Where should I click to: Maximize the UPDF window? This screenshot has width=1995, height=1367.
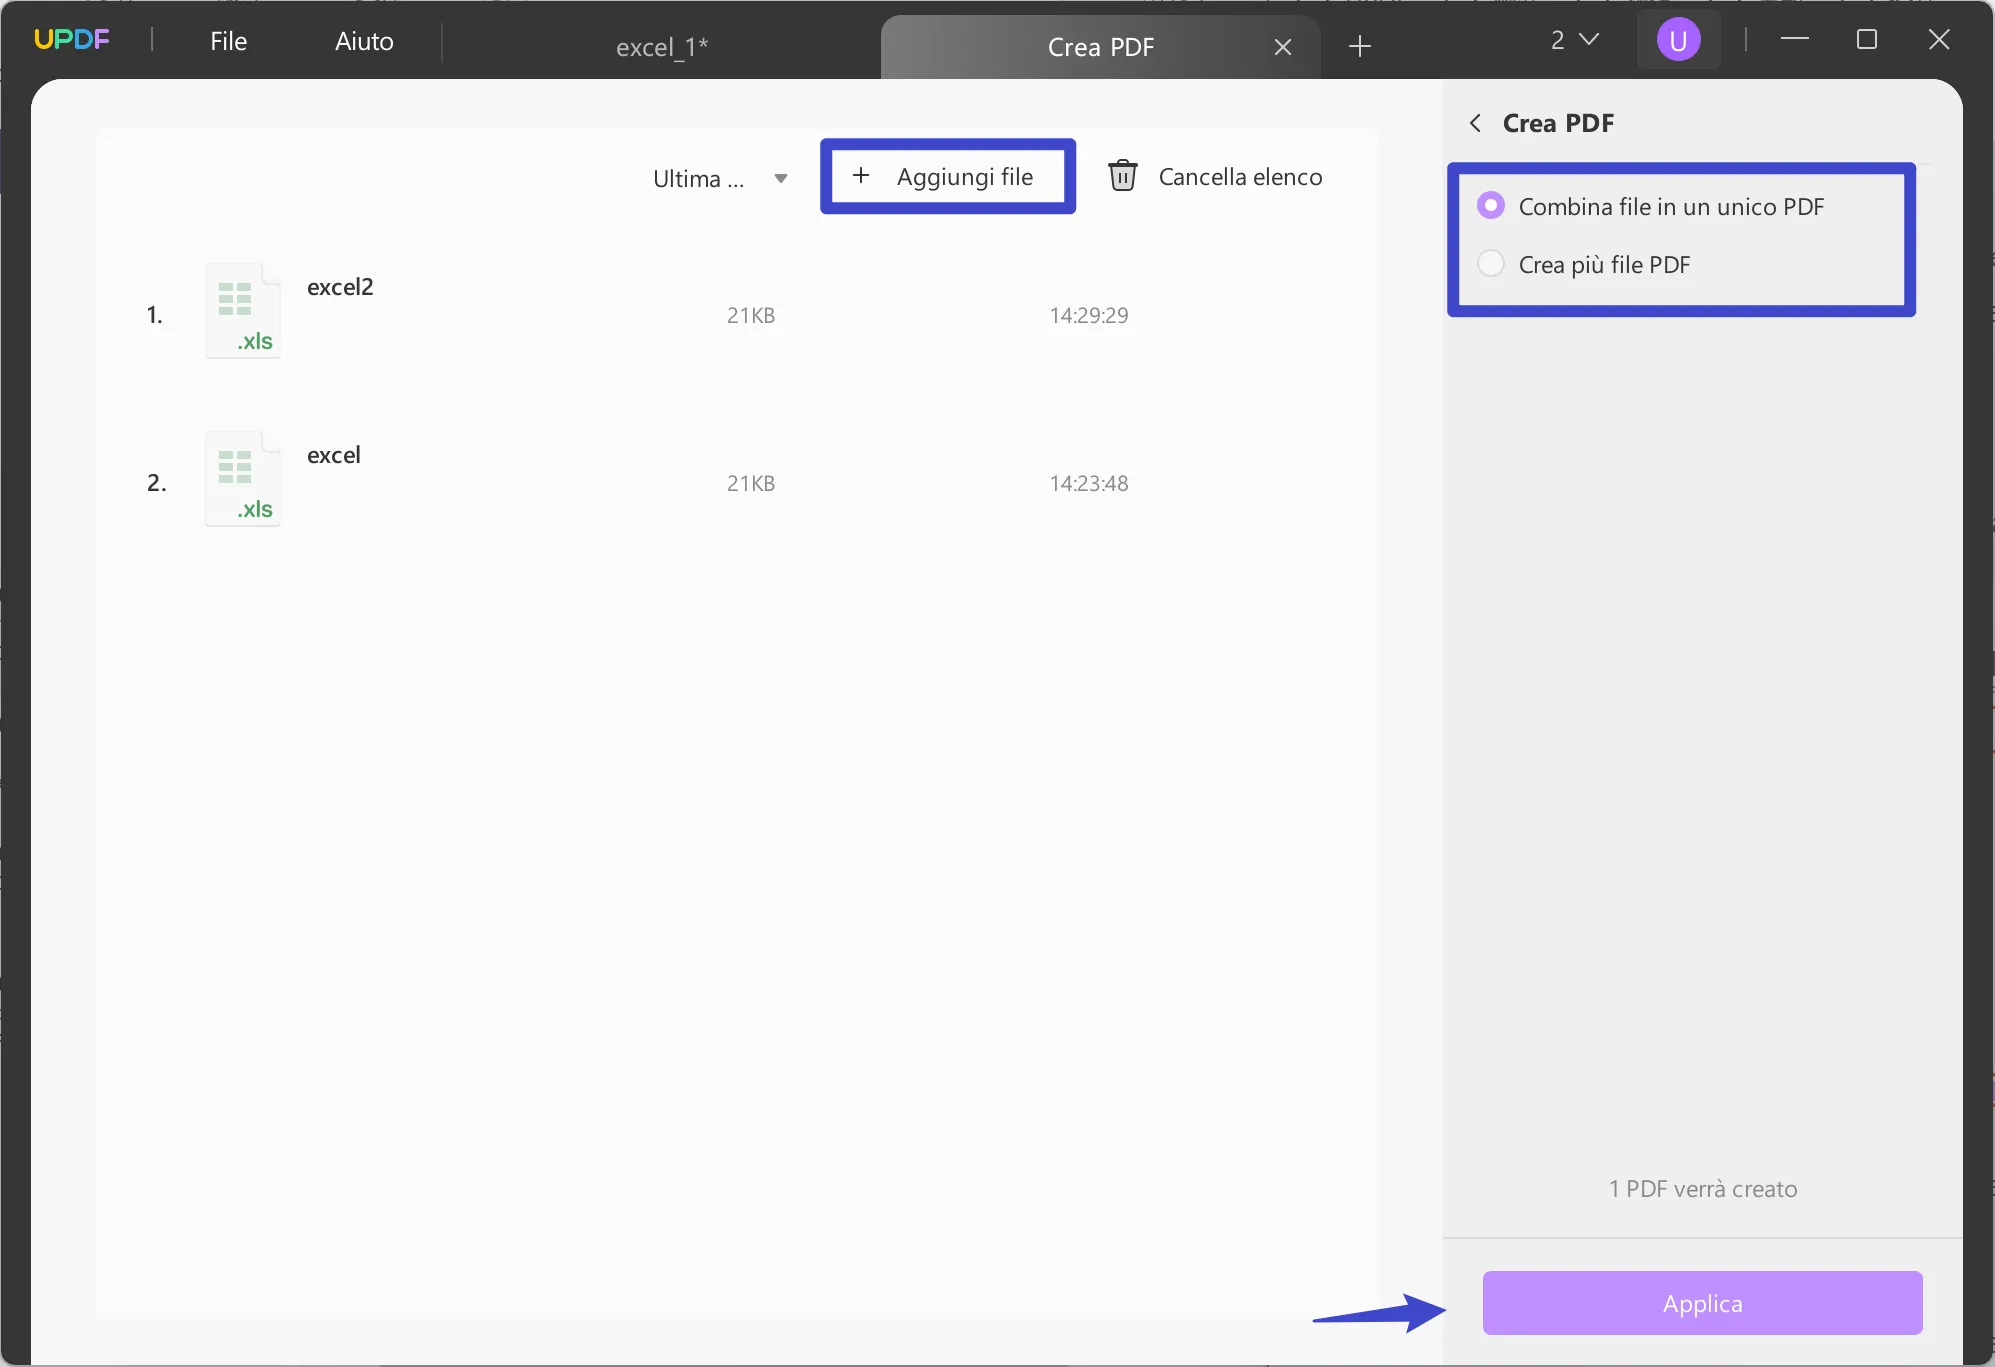click(x=1866, y=39)
